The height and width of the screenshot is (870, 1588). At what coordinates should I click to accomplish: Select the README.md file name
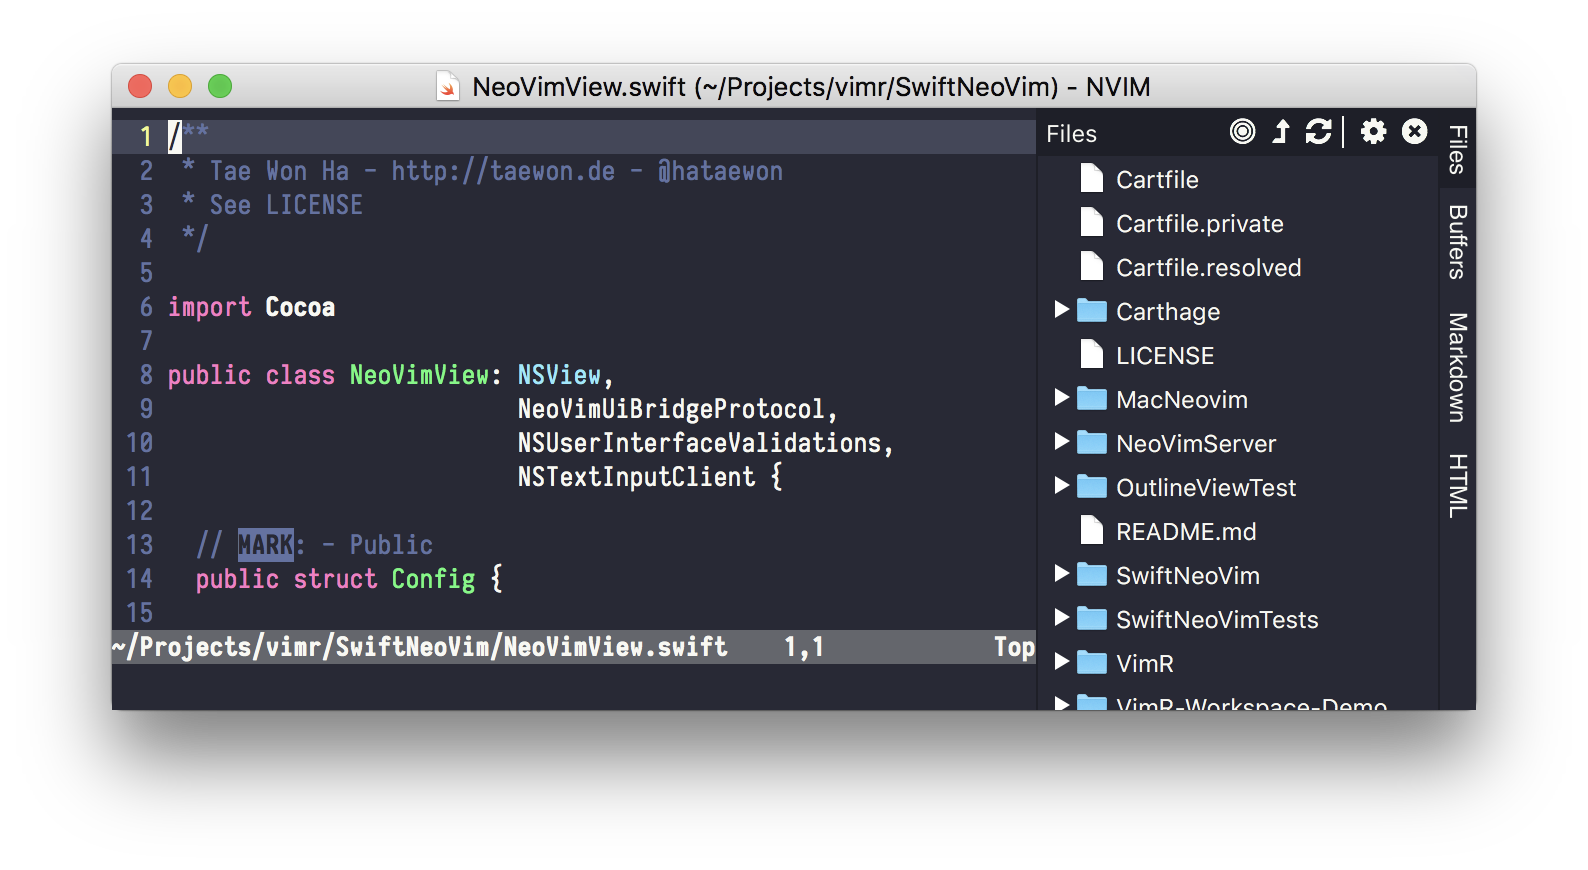(1186, 532)
